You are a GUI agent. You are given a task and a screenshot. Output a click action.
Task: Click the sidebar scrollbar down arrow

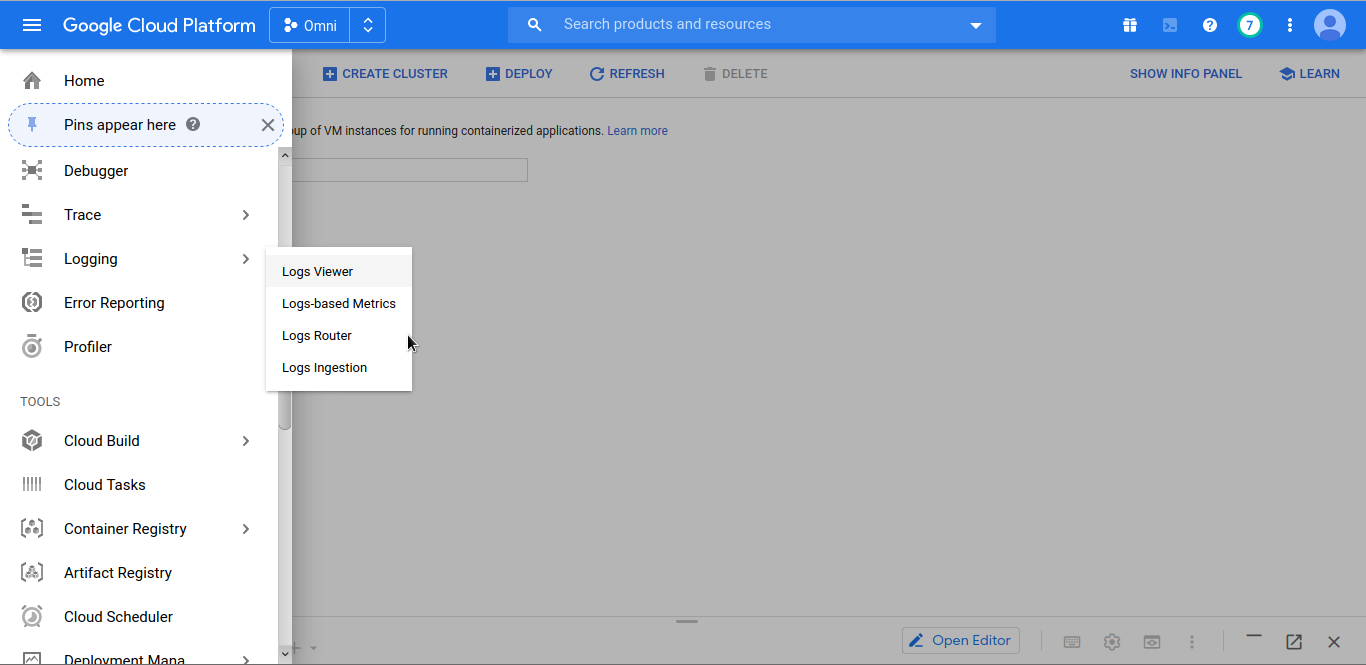click(285, 654)
